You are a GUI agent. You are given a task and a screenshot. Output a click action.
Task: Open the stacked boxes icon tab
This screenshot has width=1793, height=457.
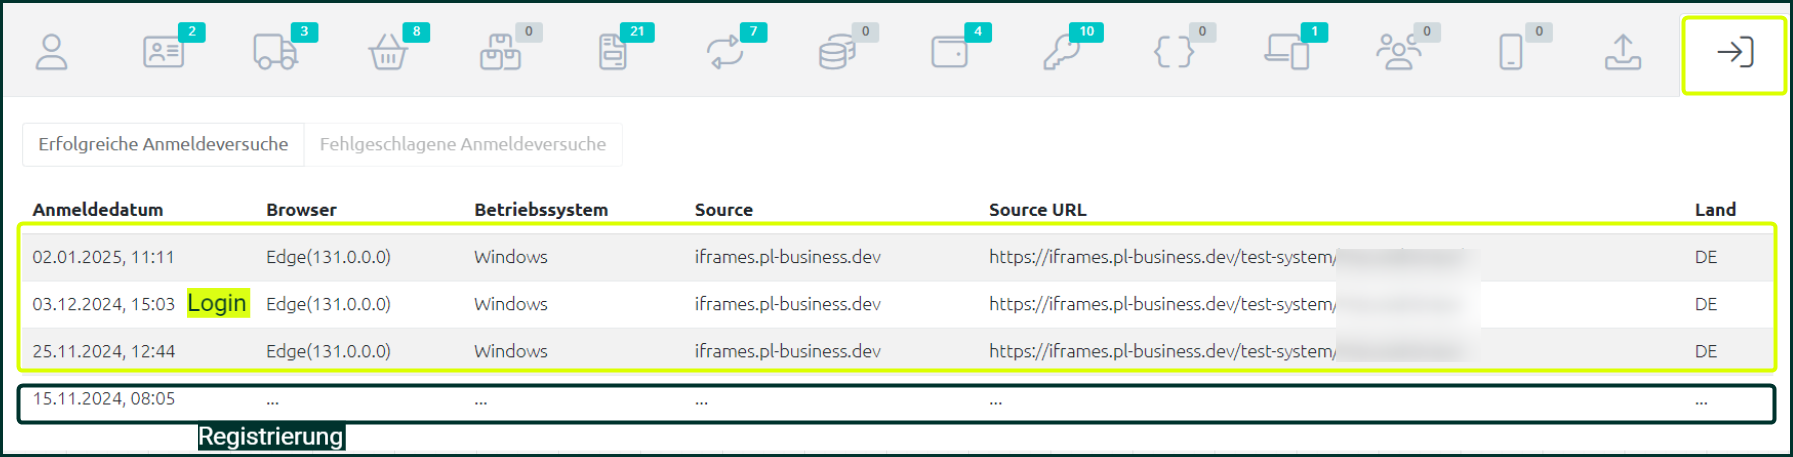coord(501,52)
